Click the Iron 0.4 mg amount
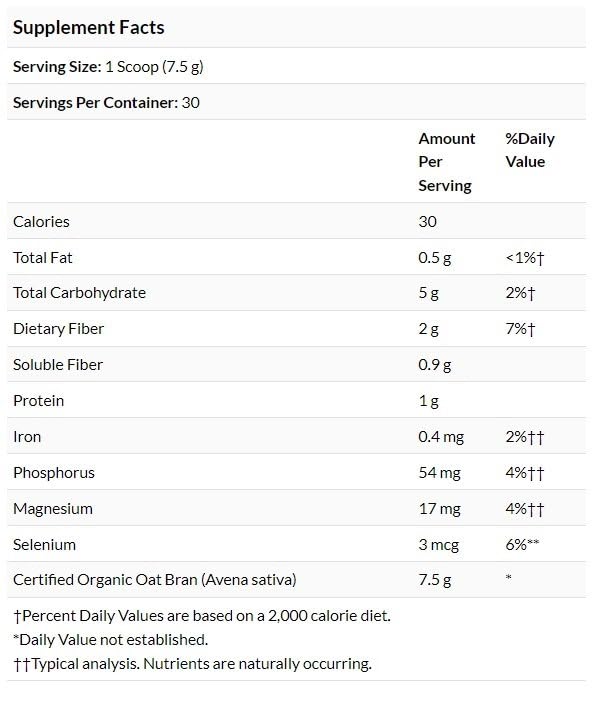This screenshot has height=715, width=612. click(x=440, y=437)
